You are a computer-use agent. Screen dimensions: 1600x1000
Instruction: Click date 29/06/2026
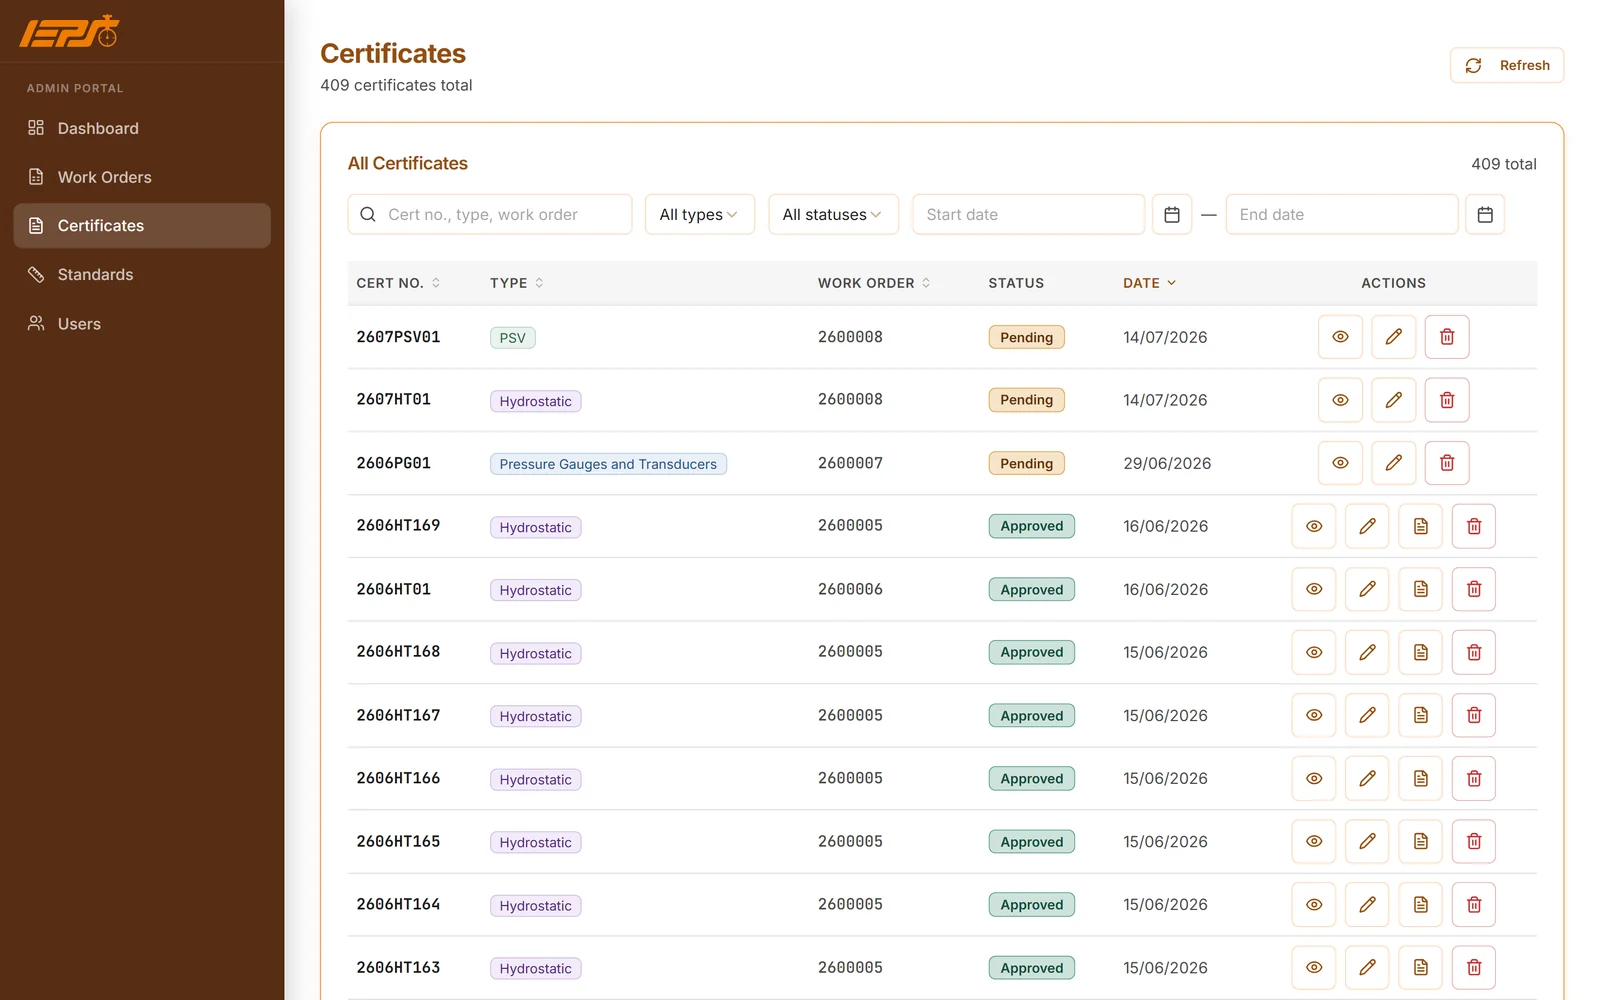[1167, 463]
